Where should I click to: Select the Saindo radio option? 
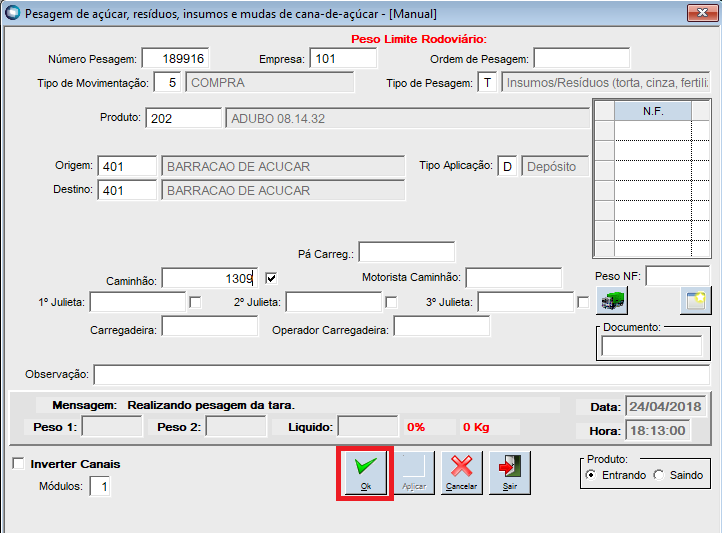(x=659, y=475)
